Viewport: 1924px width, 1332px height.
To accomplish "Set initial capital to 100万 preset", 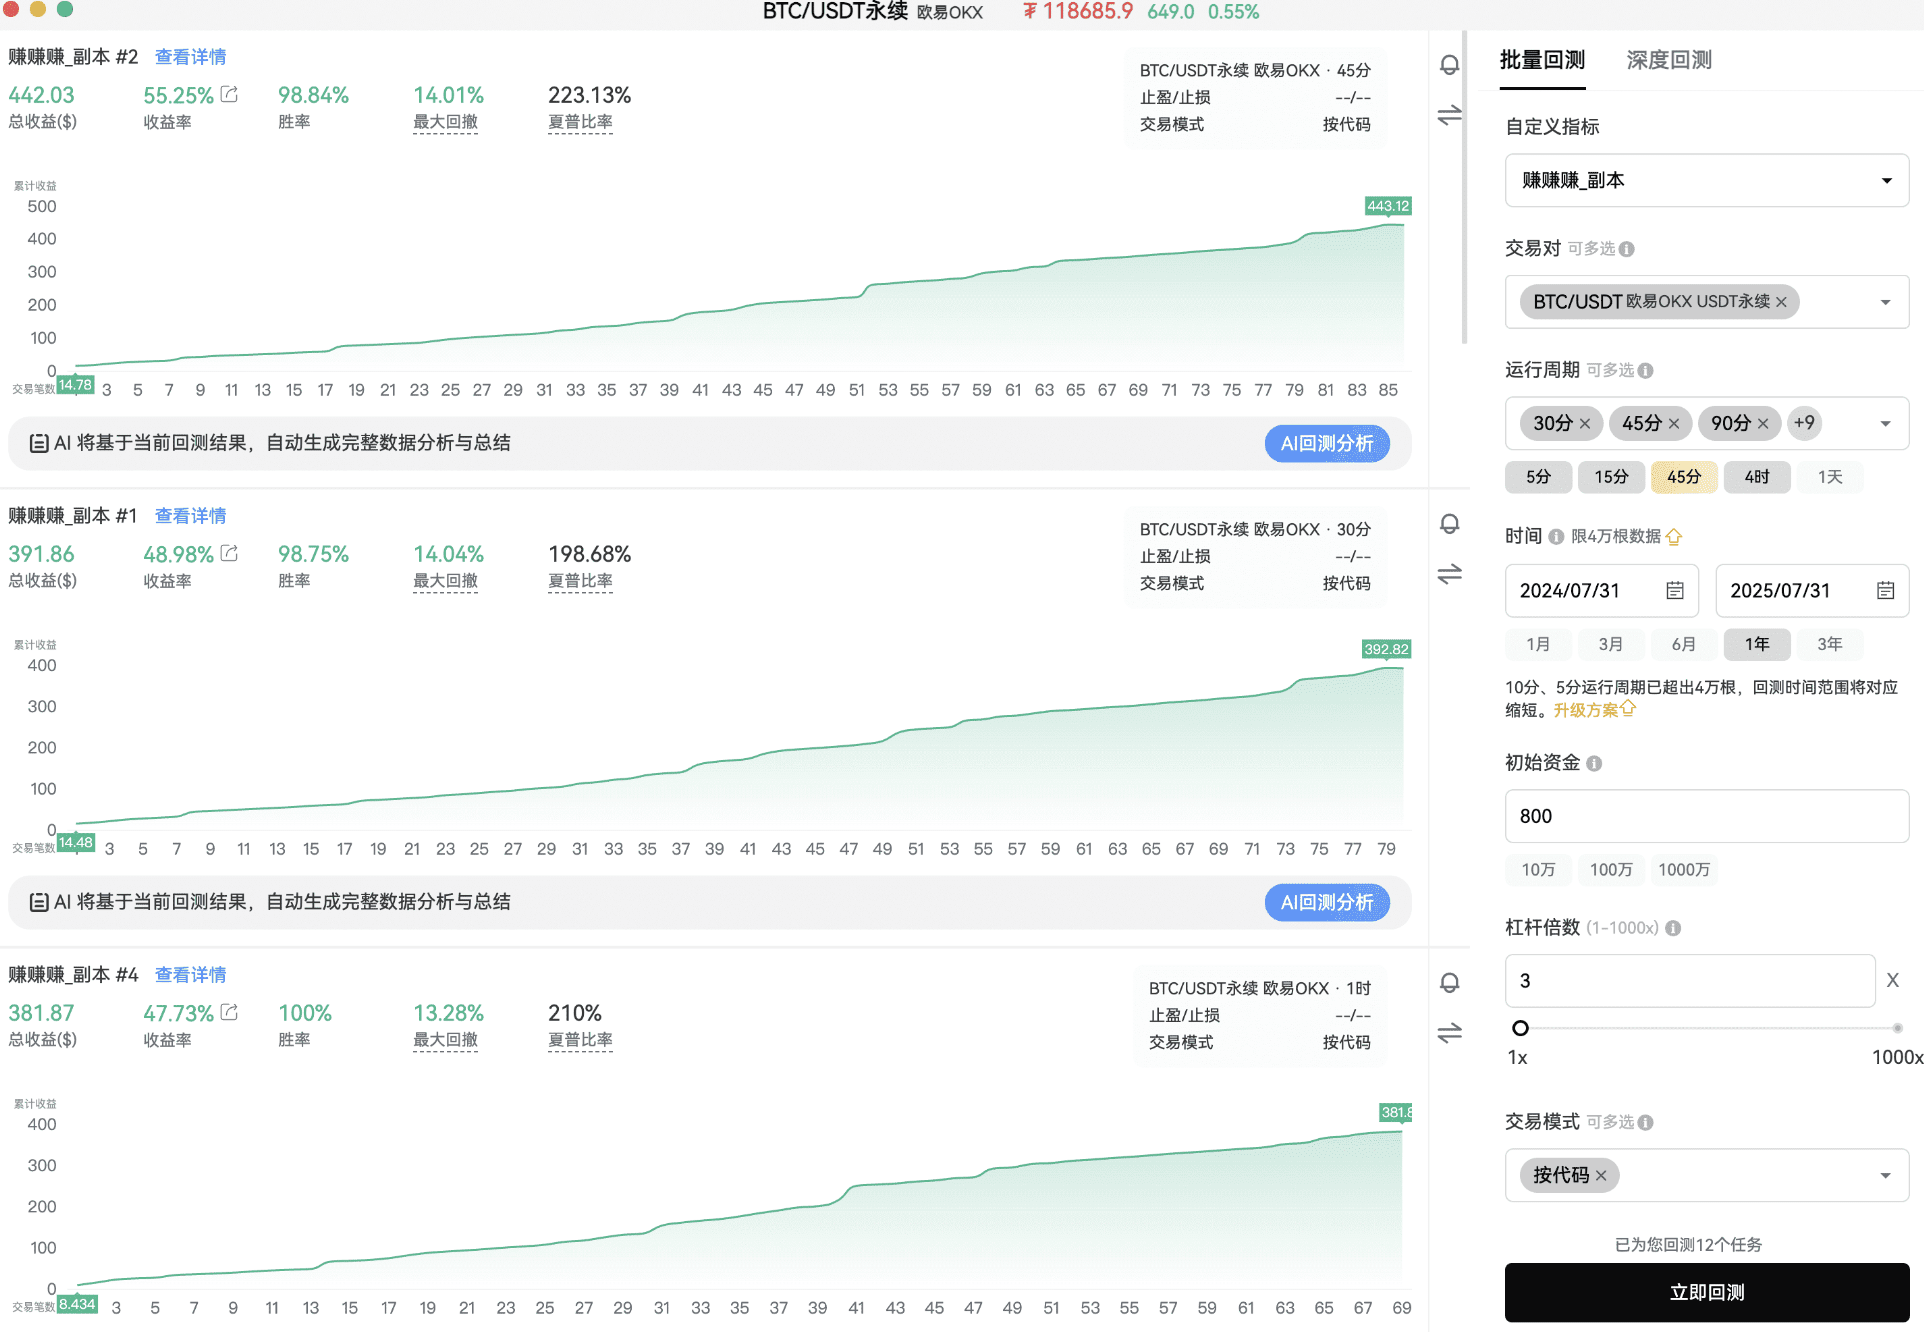I will (x=1611, y=870).
